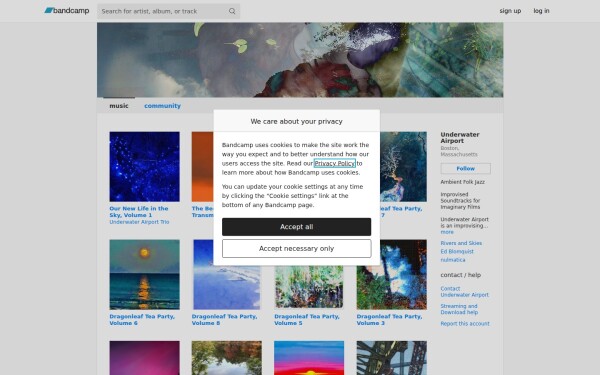Click the Bandcamp logo

pos(67,11)
